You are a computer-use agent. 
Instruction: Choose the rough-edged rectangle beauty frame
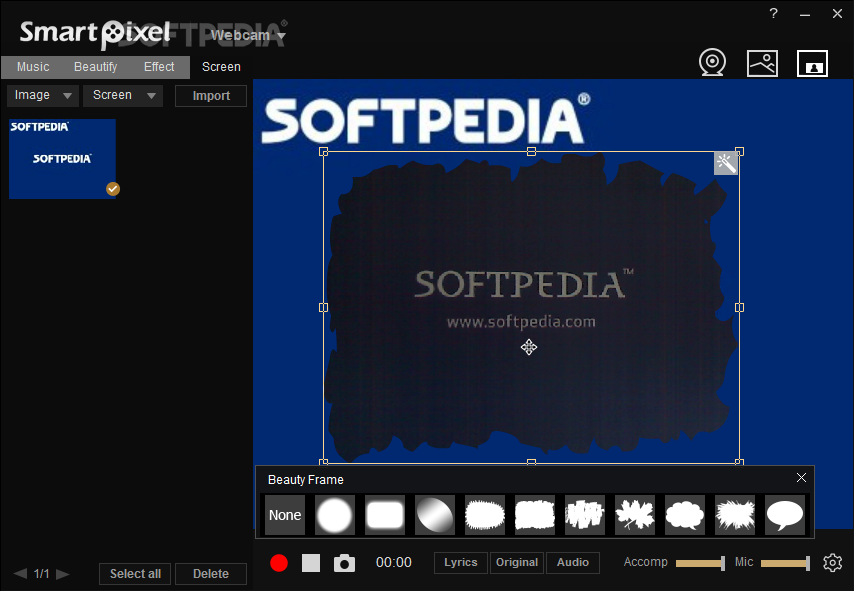click(535, 515)
